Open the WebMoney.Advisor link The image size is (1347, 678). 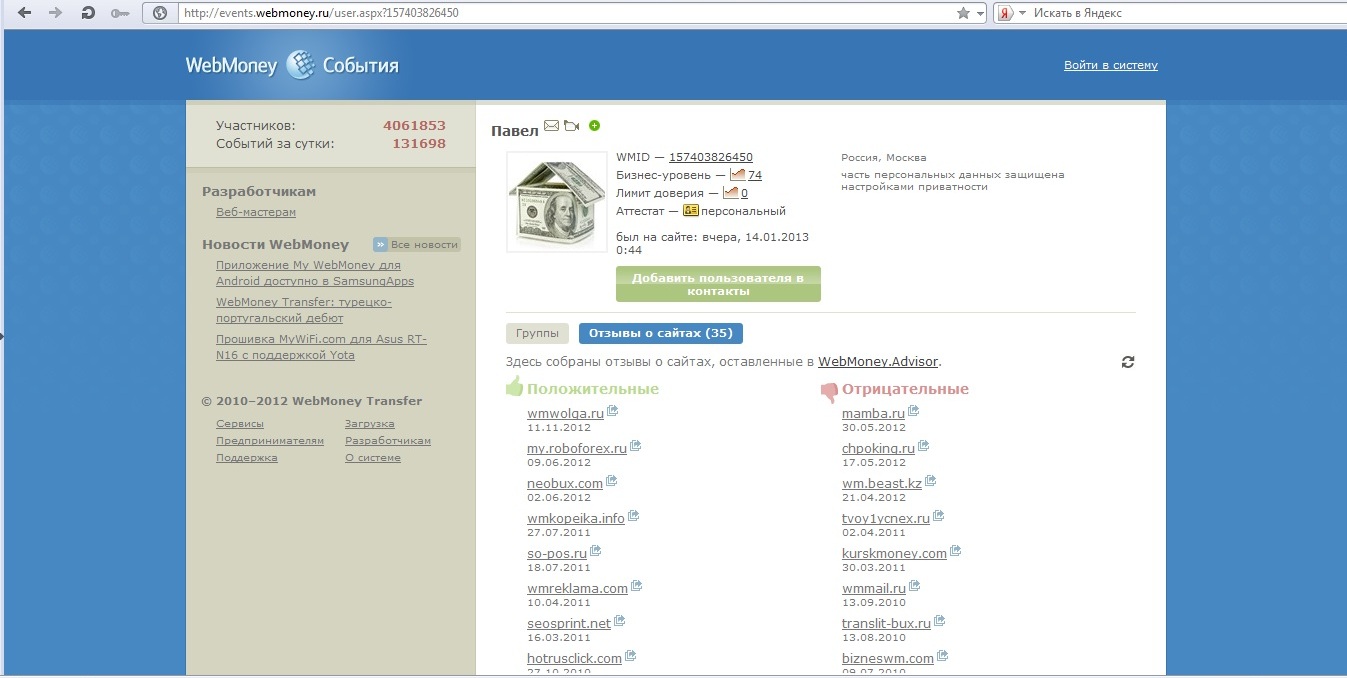pyautogui.click(x=879, y=362)
